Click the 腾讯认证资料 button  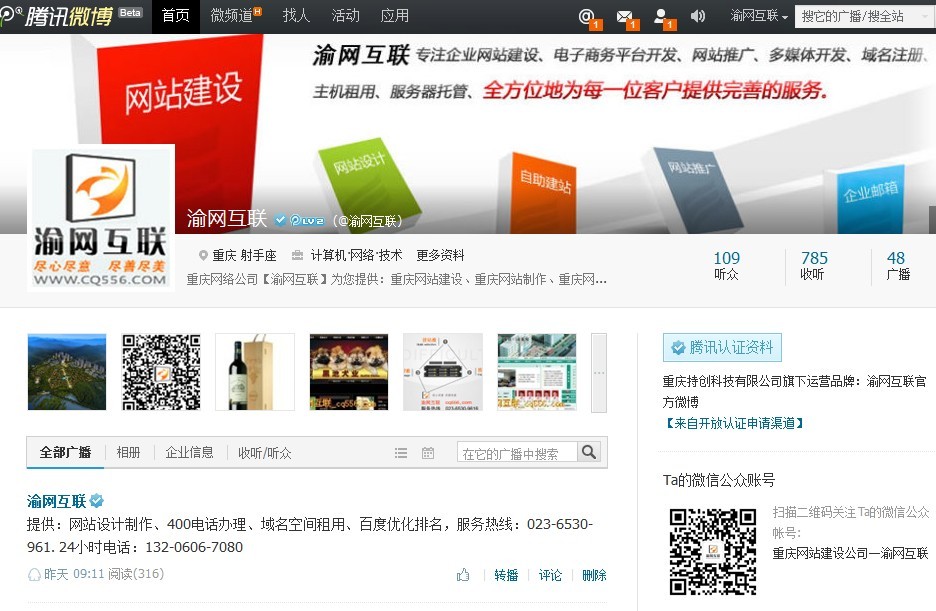point(722,347)
